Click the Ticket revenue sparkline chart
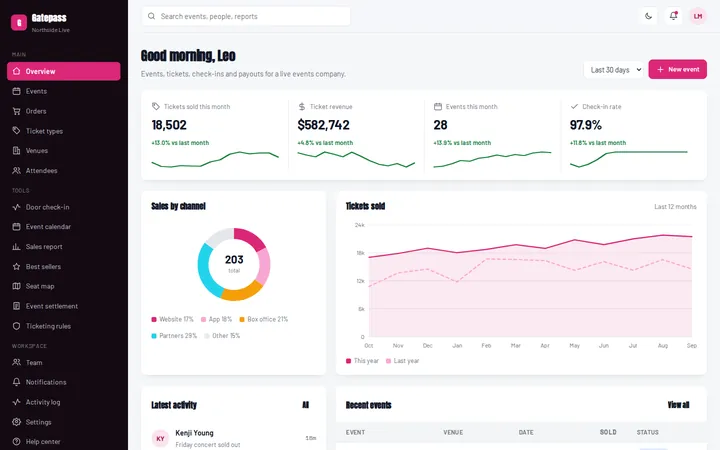Image resolution: width=720 pixels, height=450 pixels. 356,159
